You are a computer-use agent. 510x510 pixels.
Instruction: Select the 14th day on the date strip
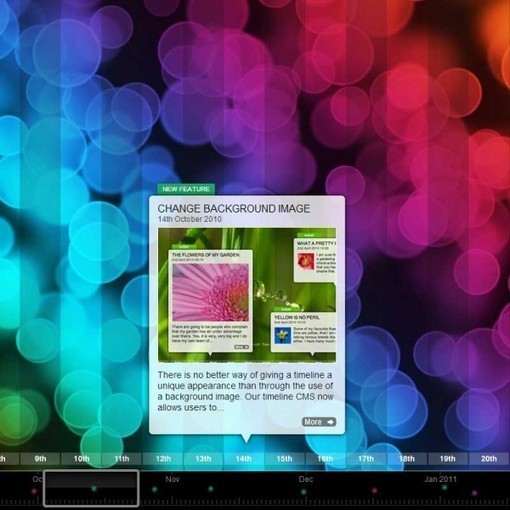pos(244,459)
